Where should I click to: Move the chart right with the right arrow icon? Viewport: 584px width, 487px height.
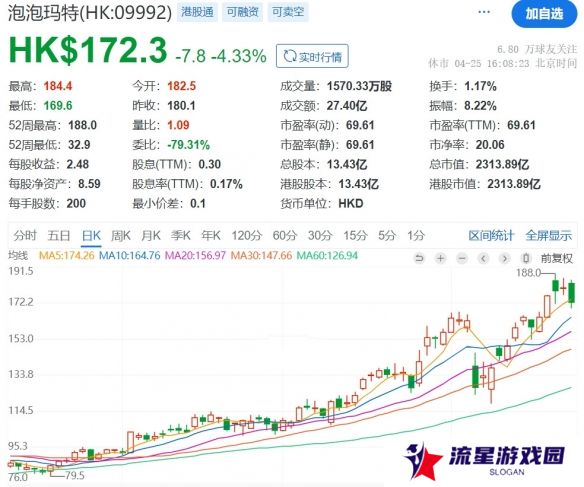[505, 258]
